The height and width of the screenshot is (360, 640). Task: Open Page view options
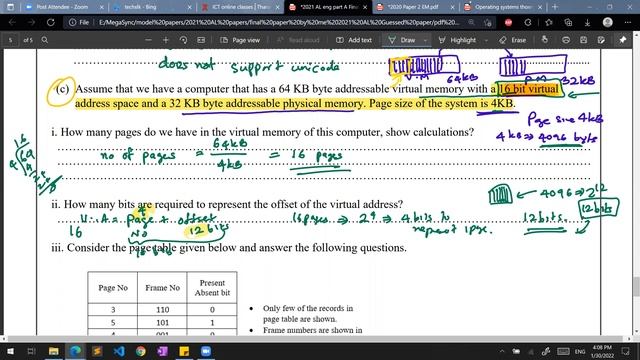pyautogui.click(x=240, y=40)
